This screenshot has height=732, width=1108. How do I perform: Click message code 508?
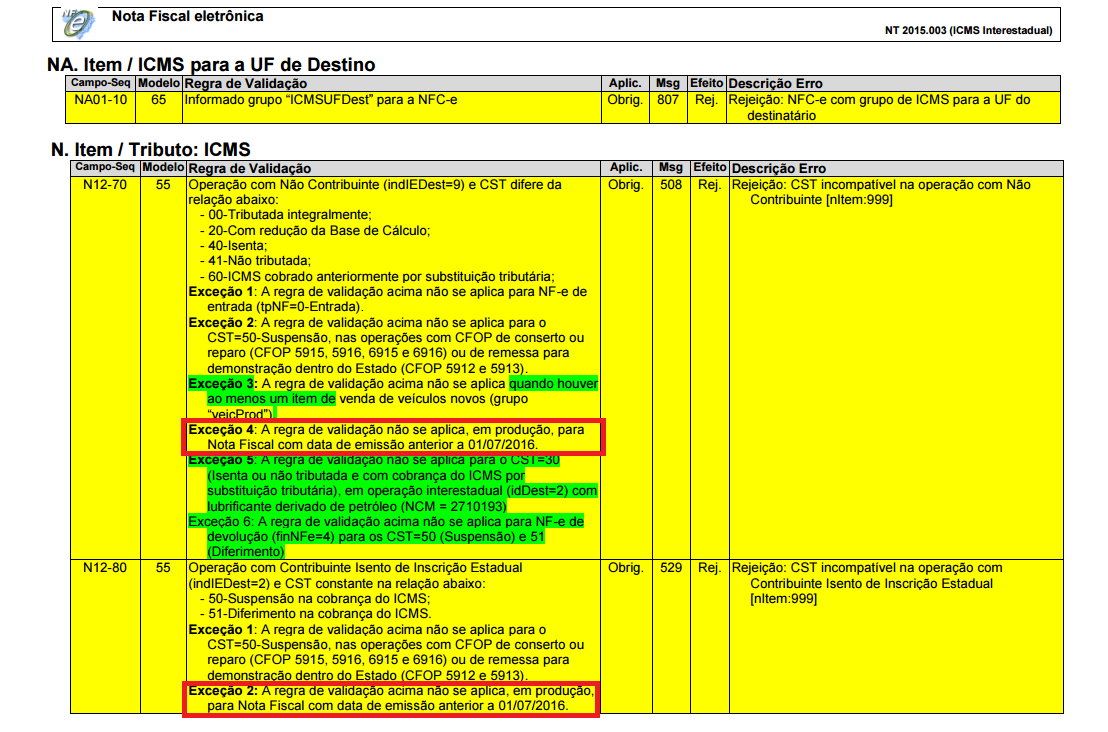coord(671,185)
